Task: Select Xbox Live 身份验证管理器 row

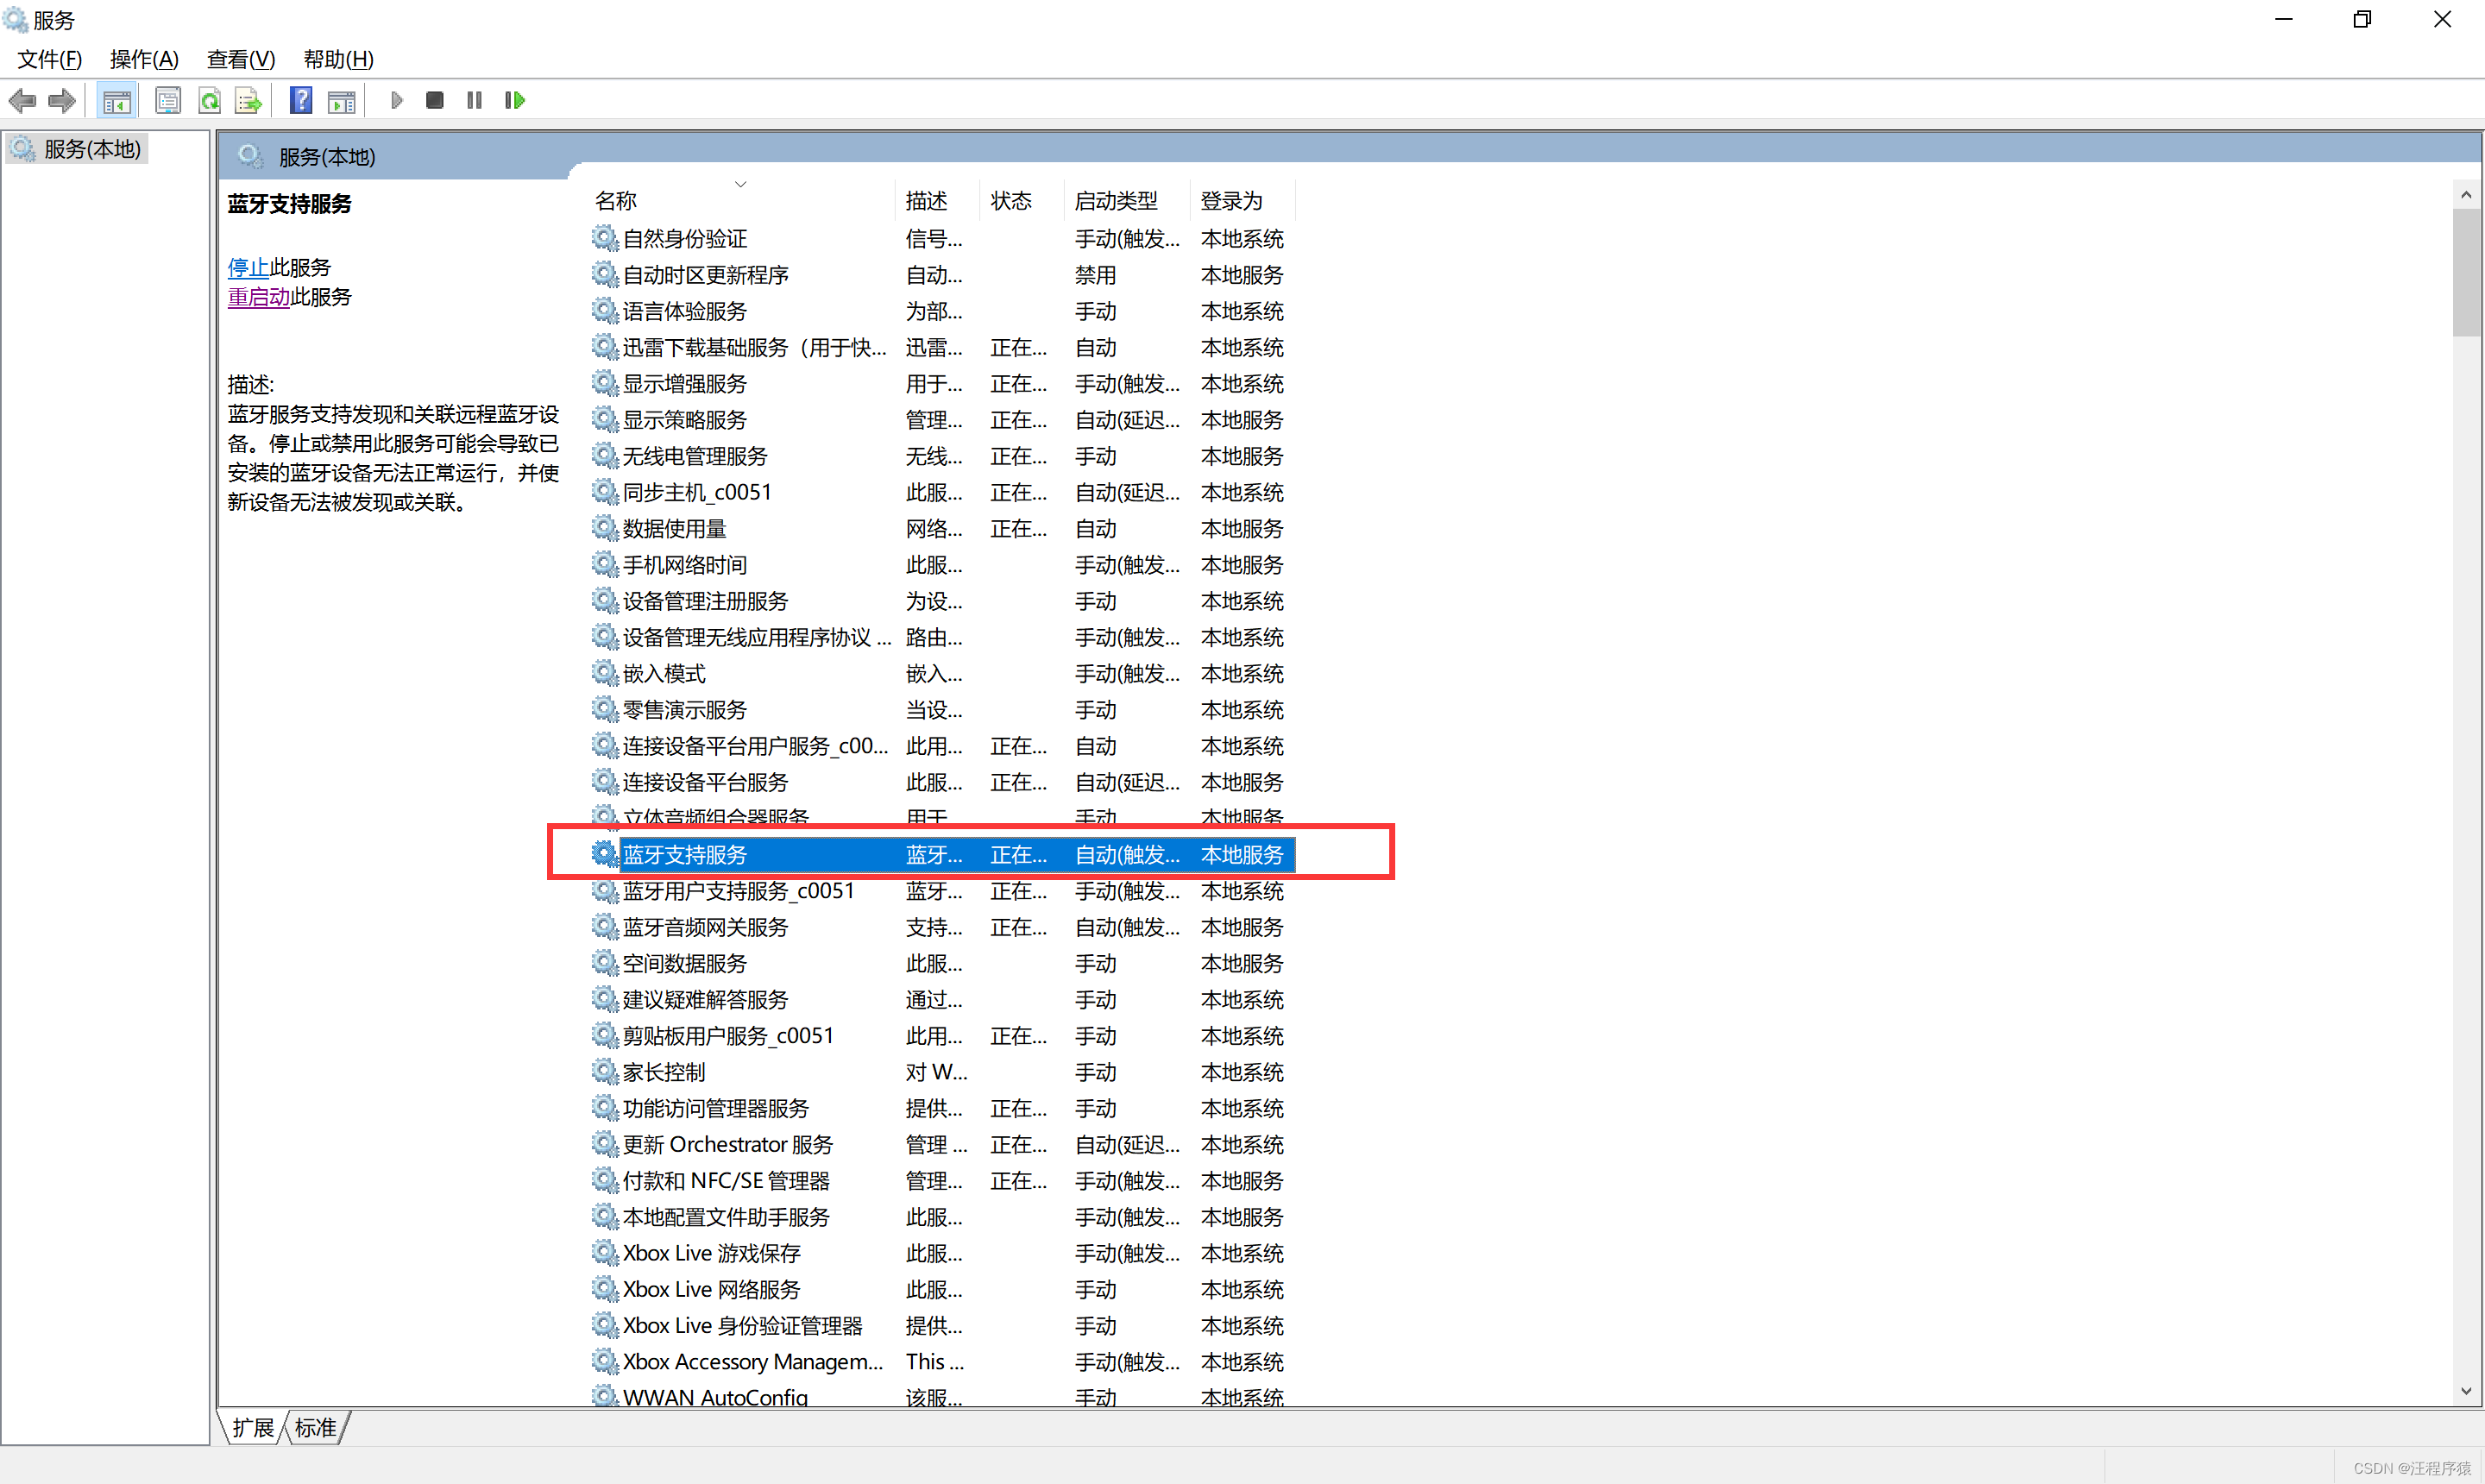Action: (941, 1325)
